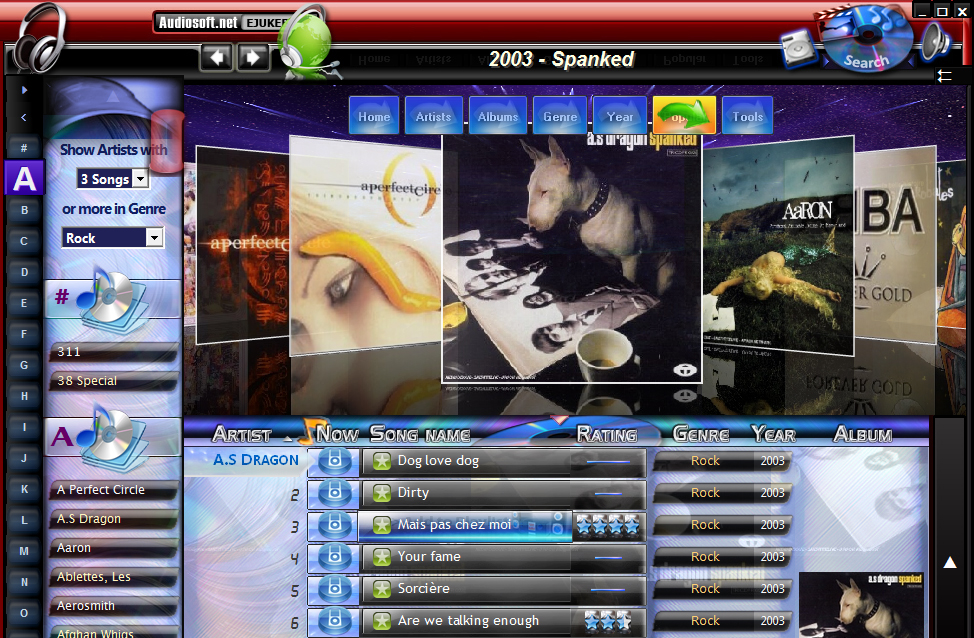Open the Rock genre dropdown
Viewport: 974px width, 638px height.
tap(154, 237)
